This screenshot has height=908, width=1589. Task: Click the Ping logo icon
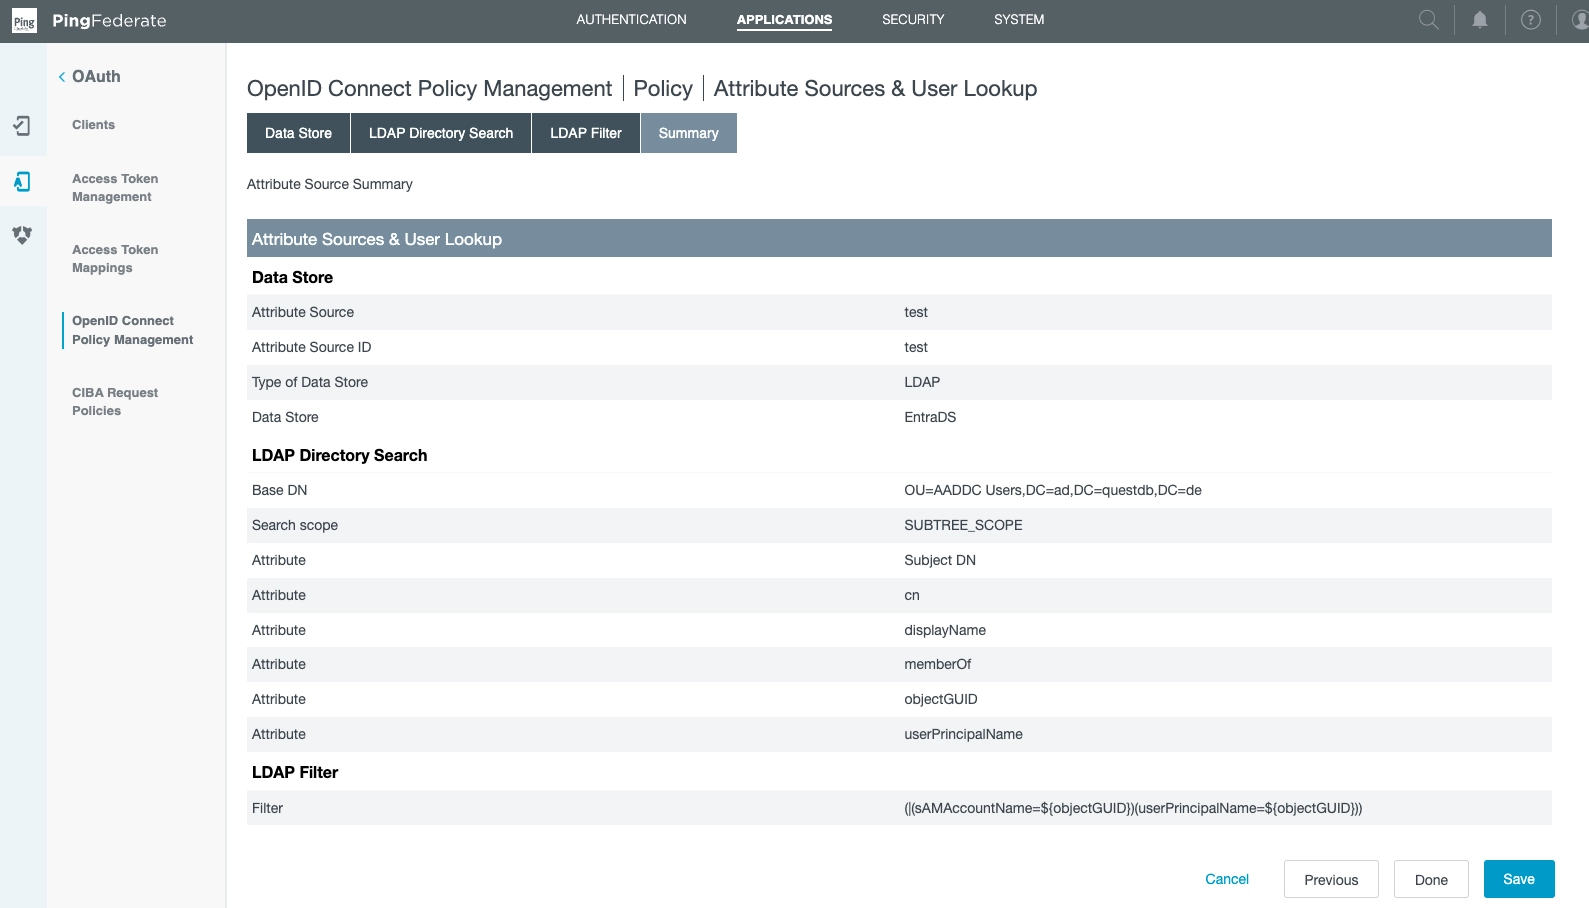click(x=24, y=21)
